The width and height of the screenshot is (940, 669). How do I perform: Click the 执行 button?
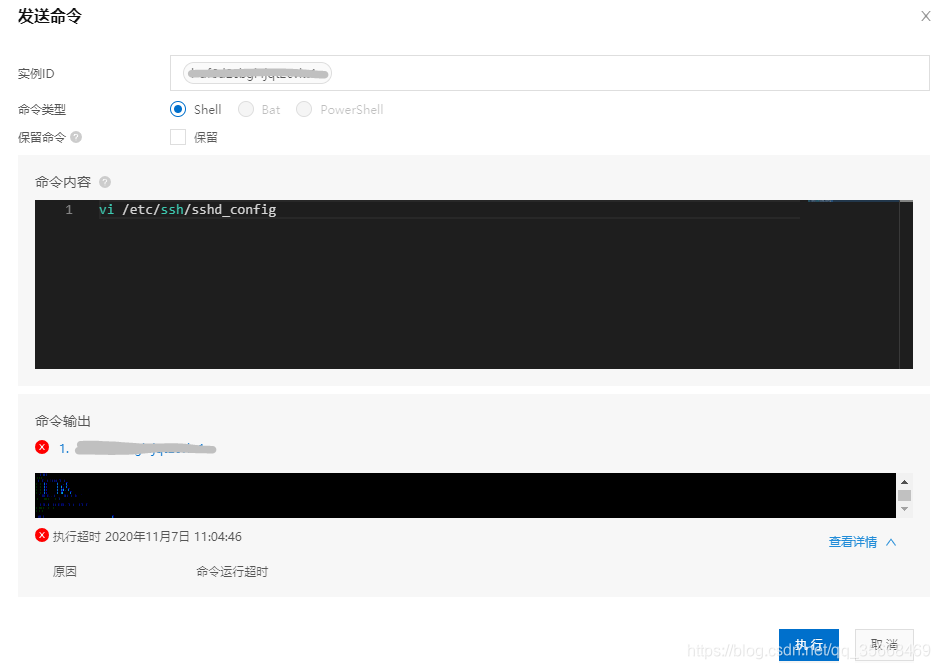point(809,644)
